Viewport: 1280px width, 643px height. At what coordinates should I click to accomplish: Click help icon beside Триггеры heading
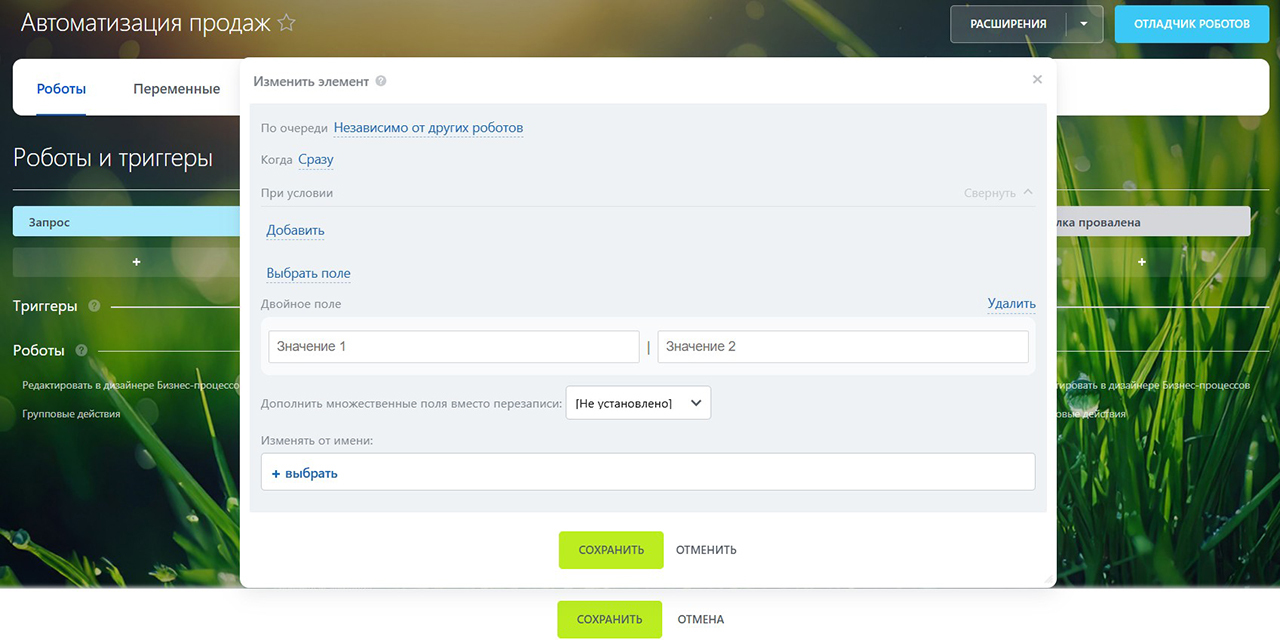click(x=94, y=306)
